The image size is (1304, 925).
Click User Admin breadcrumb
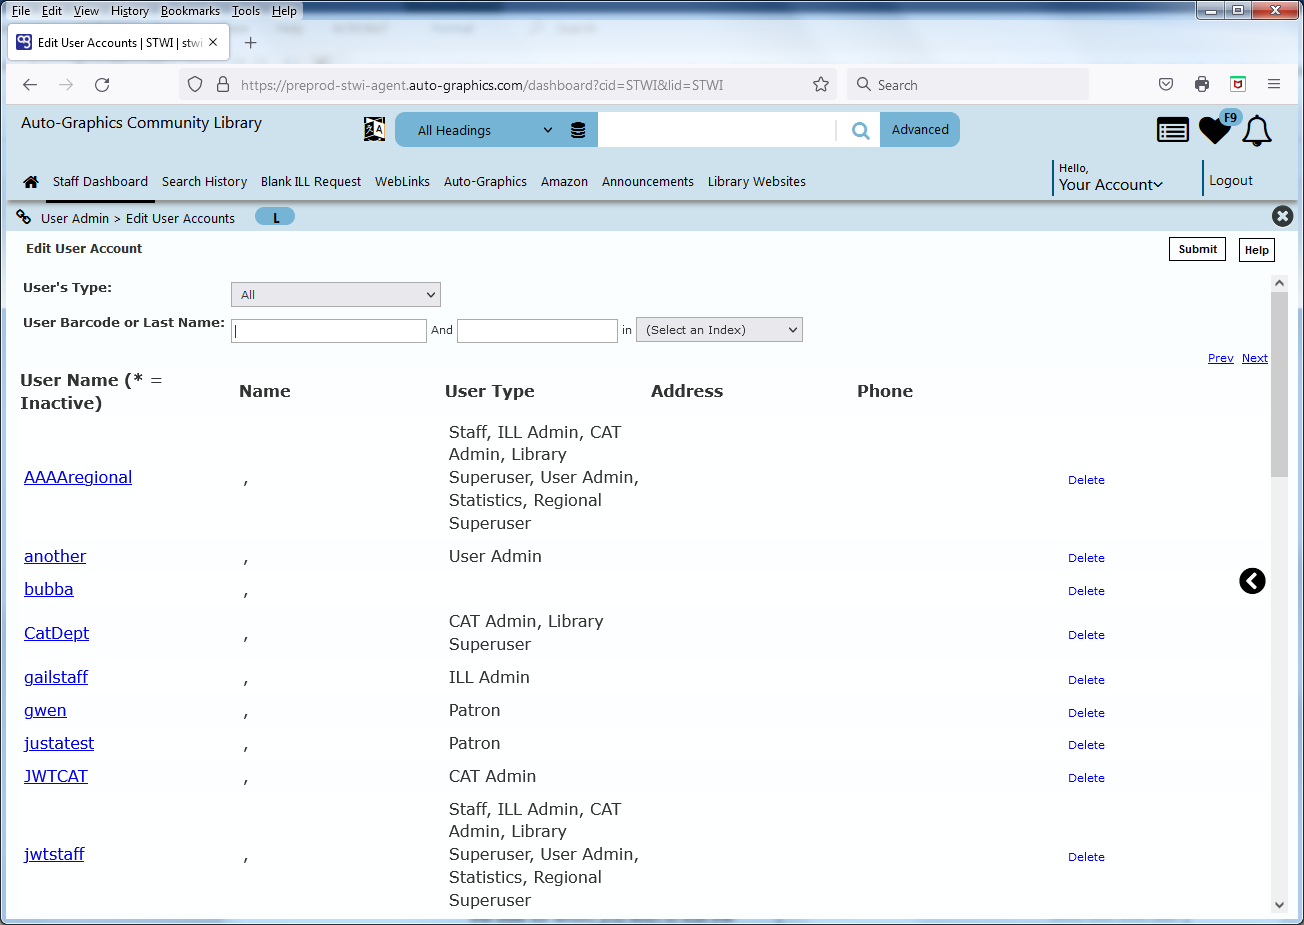[75, 218]
